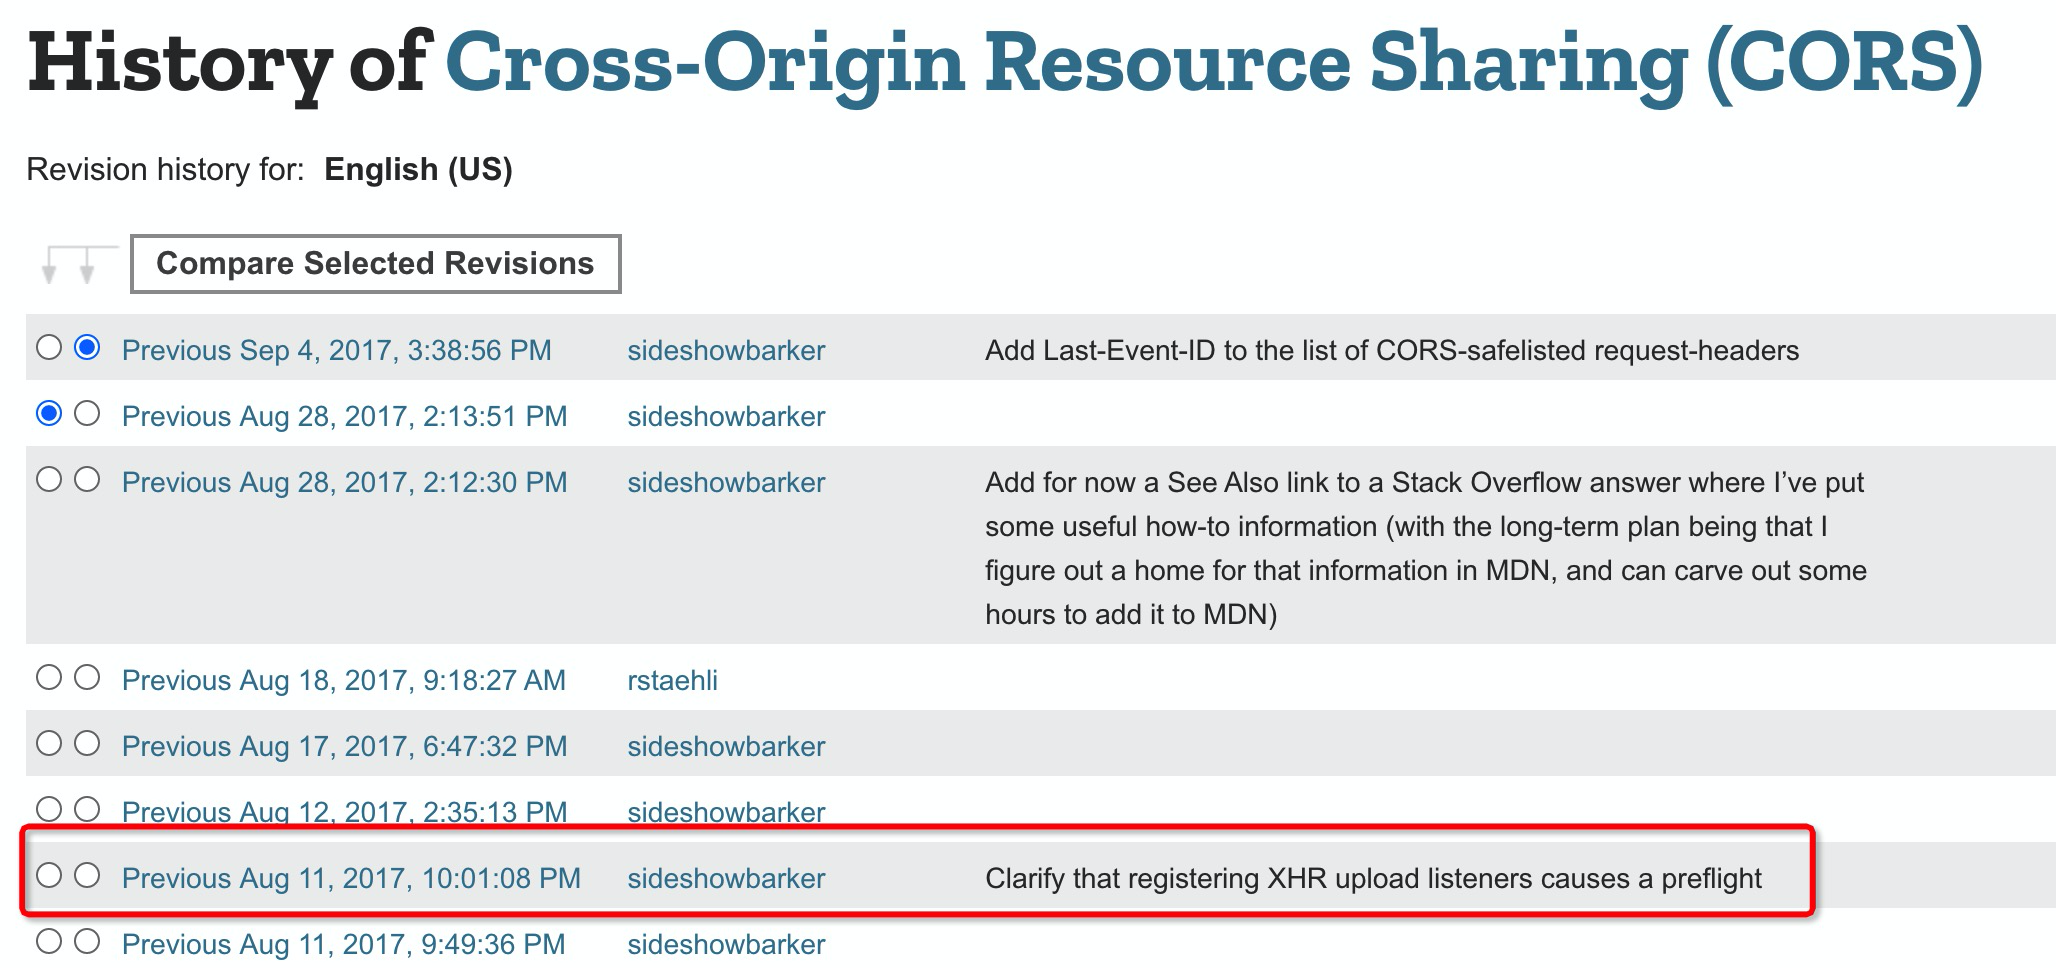Open revision Previous Aug 28, 2017, 2:13:51 PM

pyautogui.click(x=345, y=416)
